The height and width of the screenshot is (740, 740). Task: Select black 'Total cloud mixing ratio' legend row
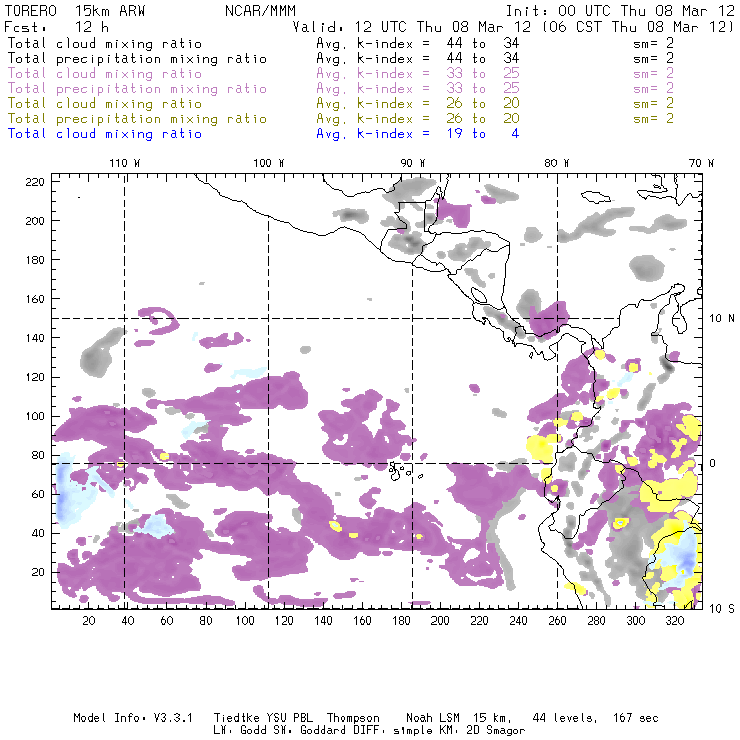click(x=105, y=44)
